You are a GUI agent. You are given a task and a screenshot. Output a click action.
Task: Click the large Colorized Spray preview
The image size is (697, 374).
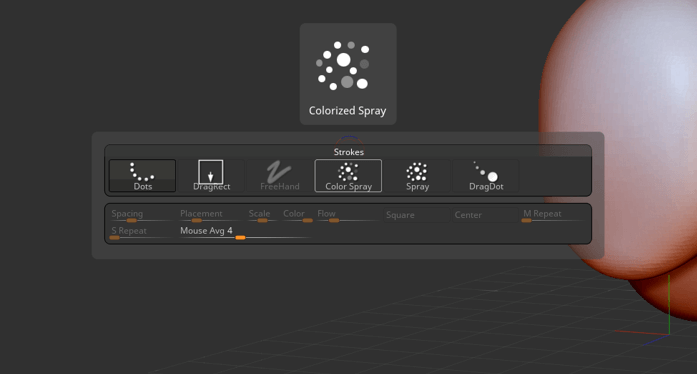tap(348, 74)
